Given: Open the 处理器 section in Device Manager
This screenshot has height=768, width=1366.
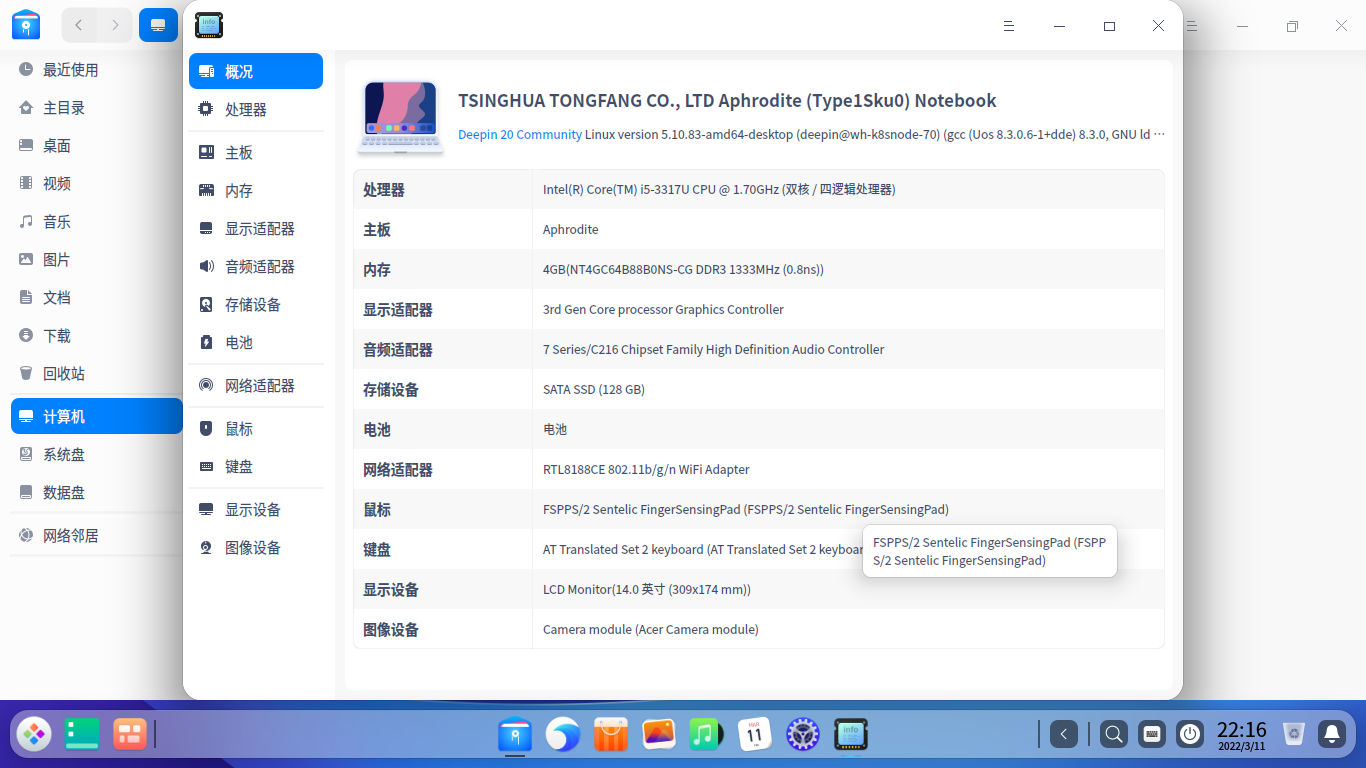Looking at the screenshot, I should point(246,109).
